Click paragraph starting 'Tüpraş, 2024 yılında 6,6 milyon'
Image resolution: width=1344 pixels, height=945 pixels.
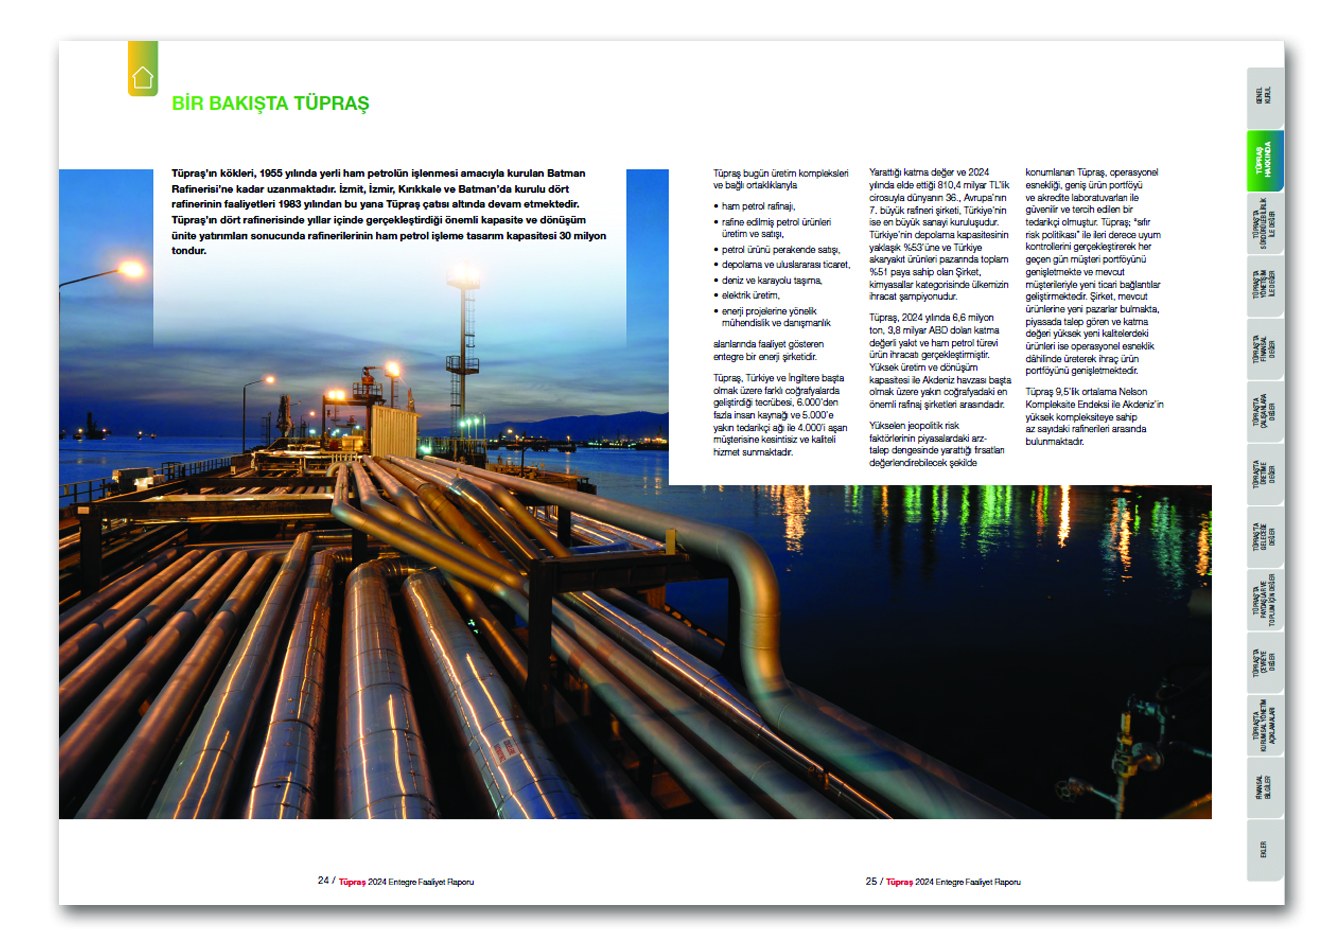[940, 361]
